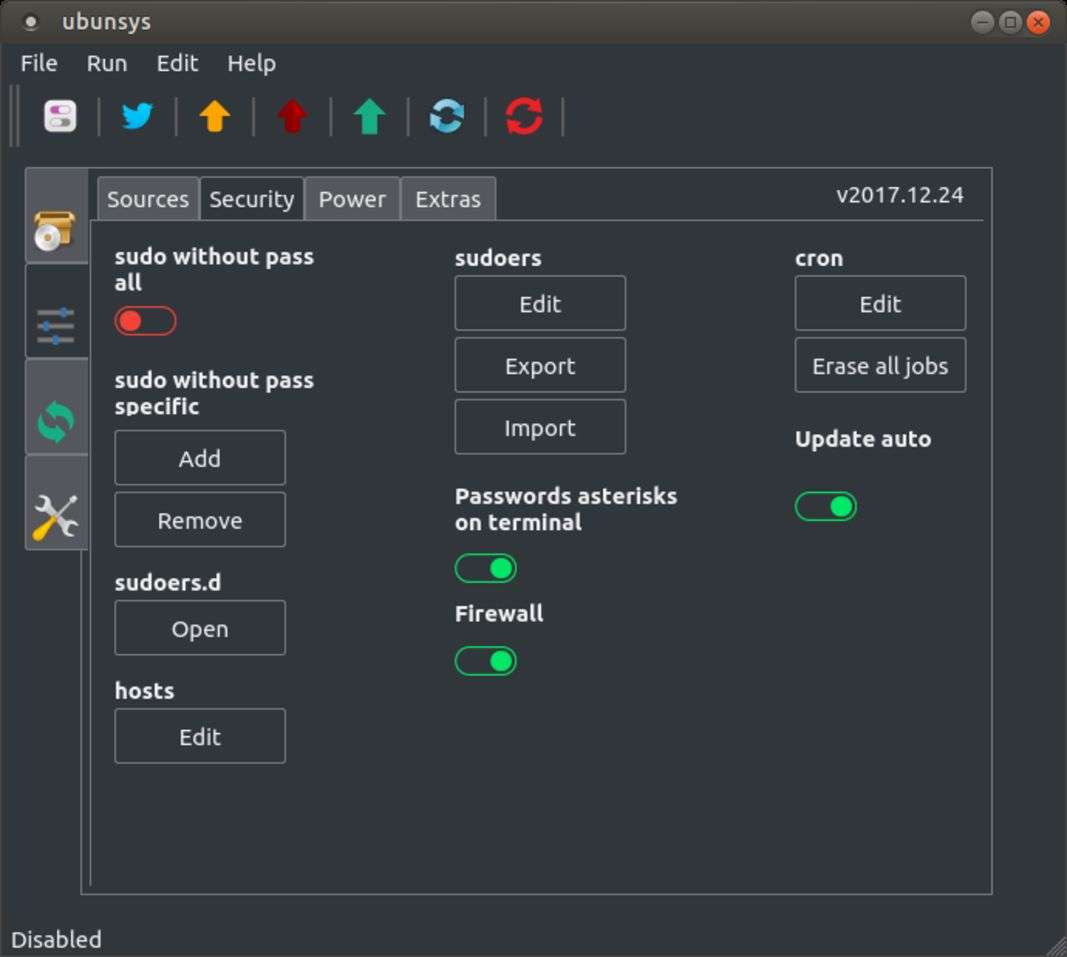
Task: Disable the Update auto toggle
Action: [826, 507]
